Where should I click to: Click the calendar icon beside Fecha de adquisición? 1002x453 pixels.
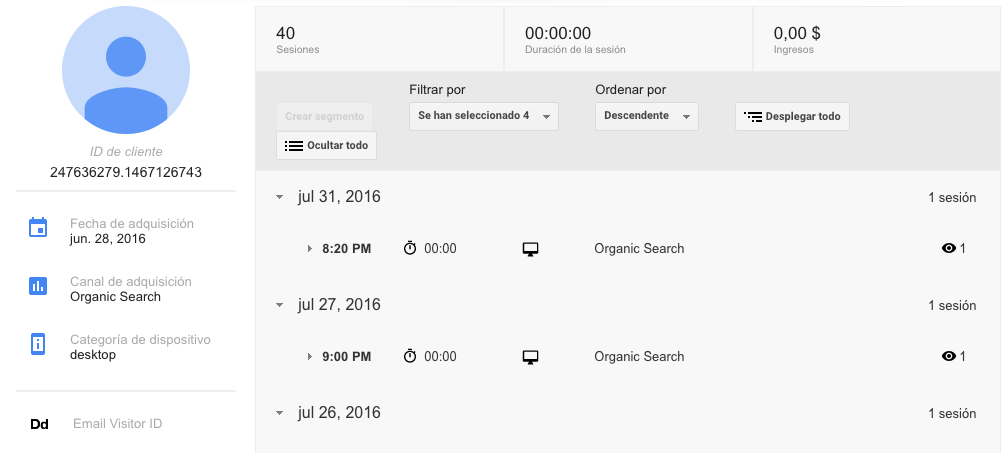pyautogui.click(x=38, y=228)
